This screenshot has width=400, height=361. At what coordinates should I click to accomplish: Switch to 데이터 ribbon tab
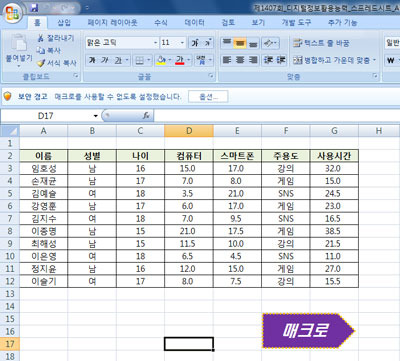194,23
